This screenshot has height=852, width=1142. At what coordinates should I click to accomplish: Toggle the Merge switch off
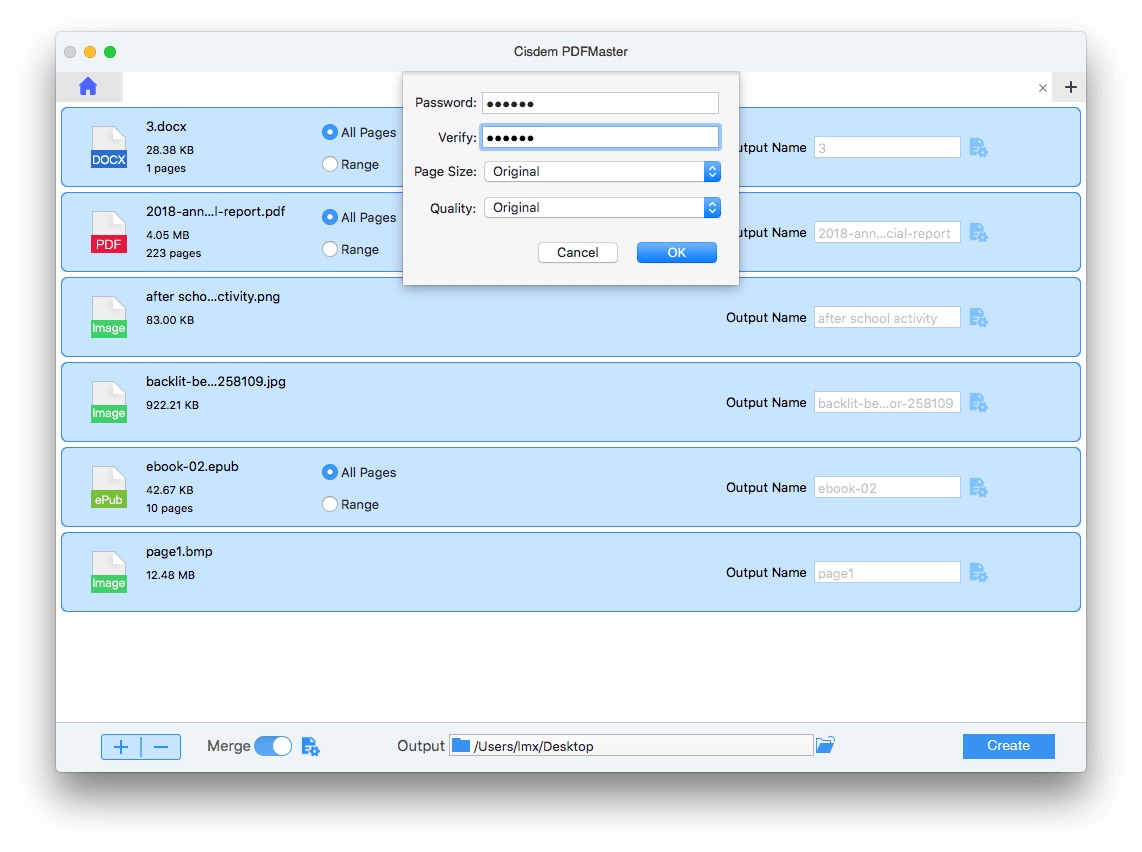click(273, 746)
